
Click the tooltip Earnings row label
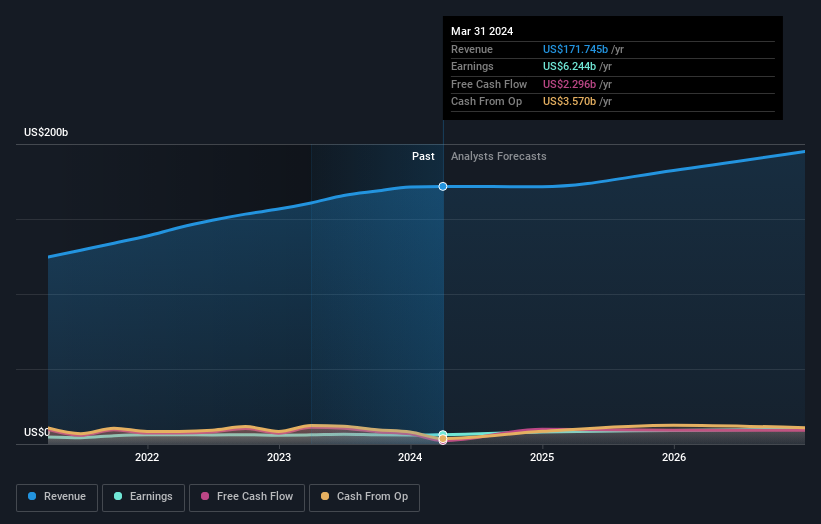tap(472, 66)
